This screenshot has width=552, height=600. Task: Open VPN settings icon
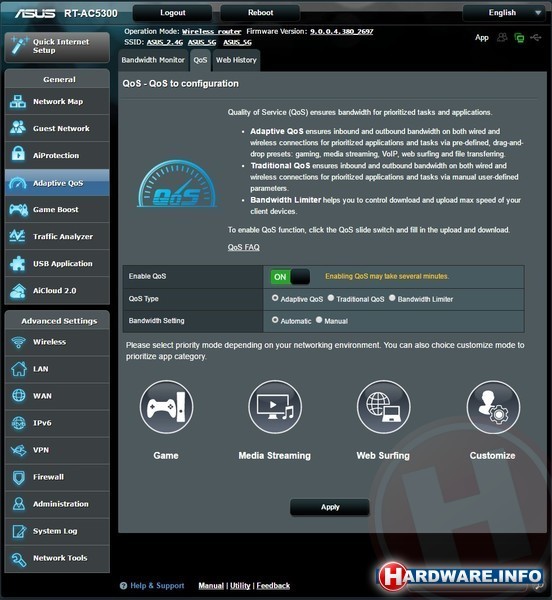[x=18, y=450]
